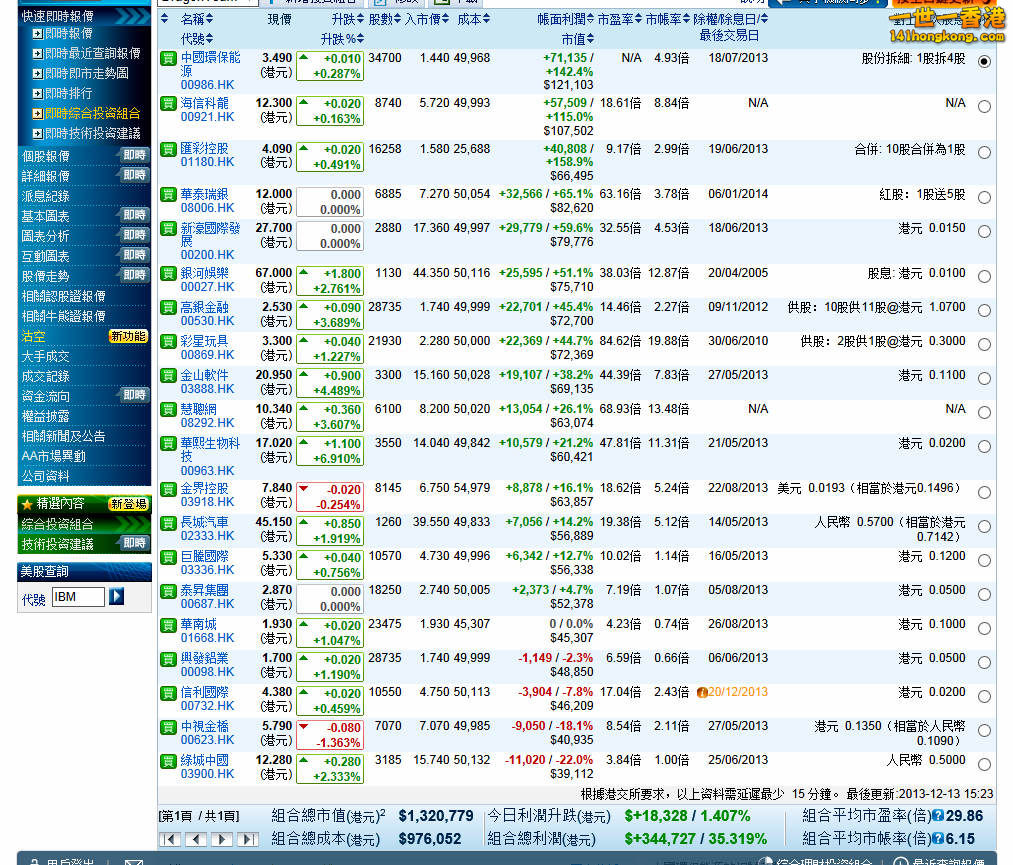Sort by 代號 column header
This screenshot has width=1013, height=865.
[x=197, y=39]
